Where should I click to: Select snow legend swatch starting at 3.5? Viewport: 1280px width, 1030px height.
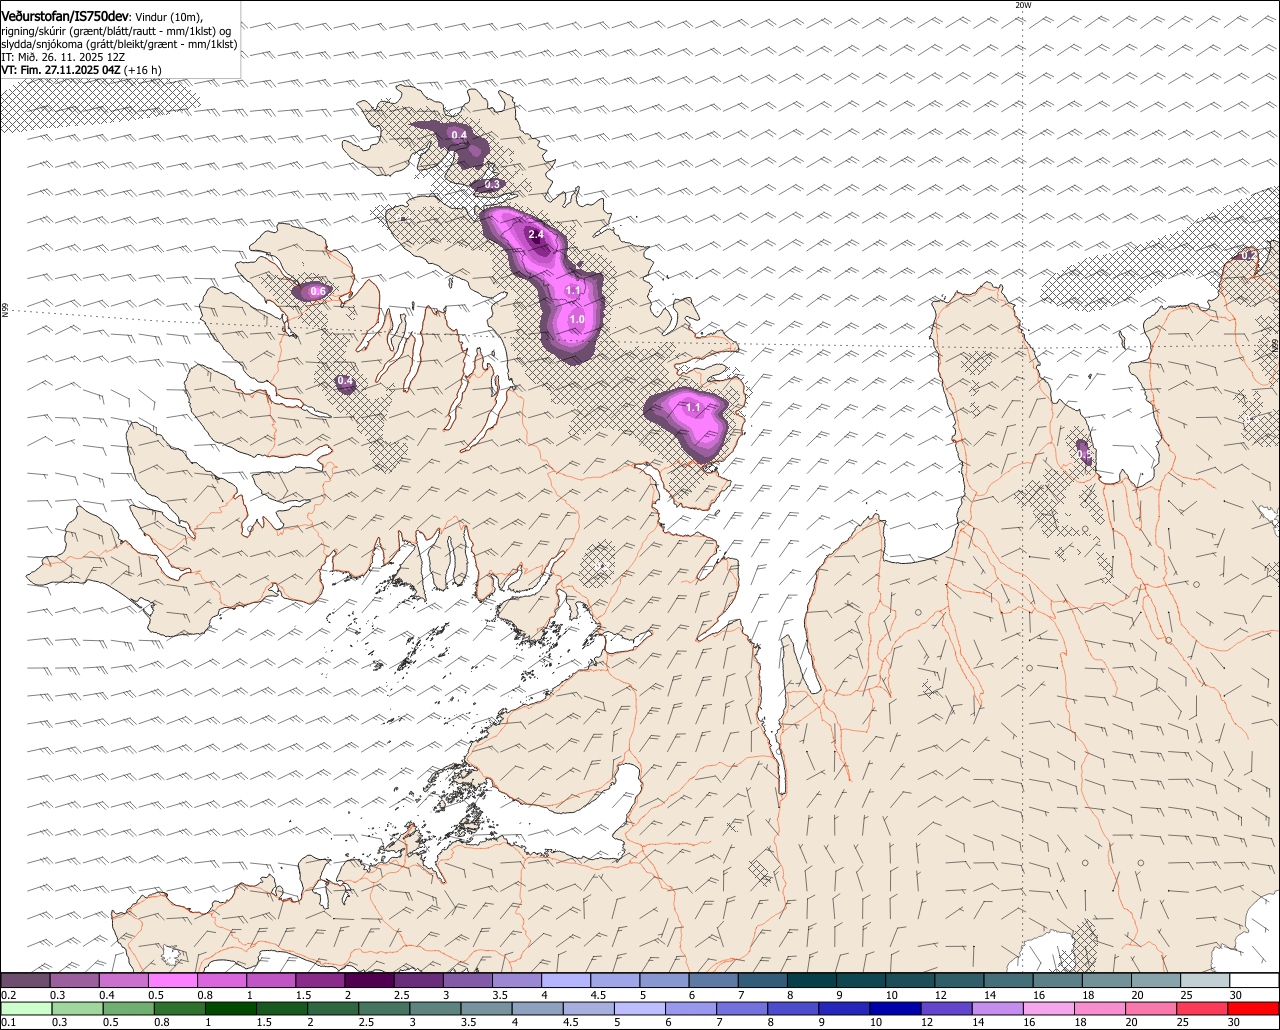coord(516,980)
